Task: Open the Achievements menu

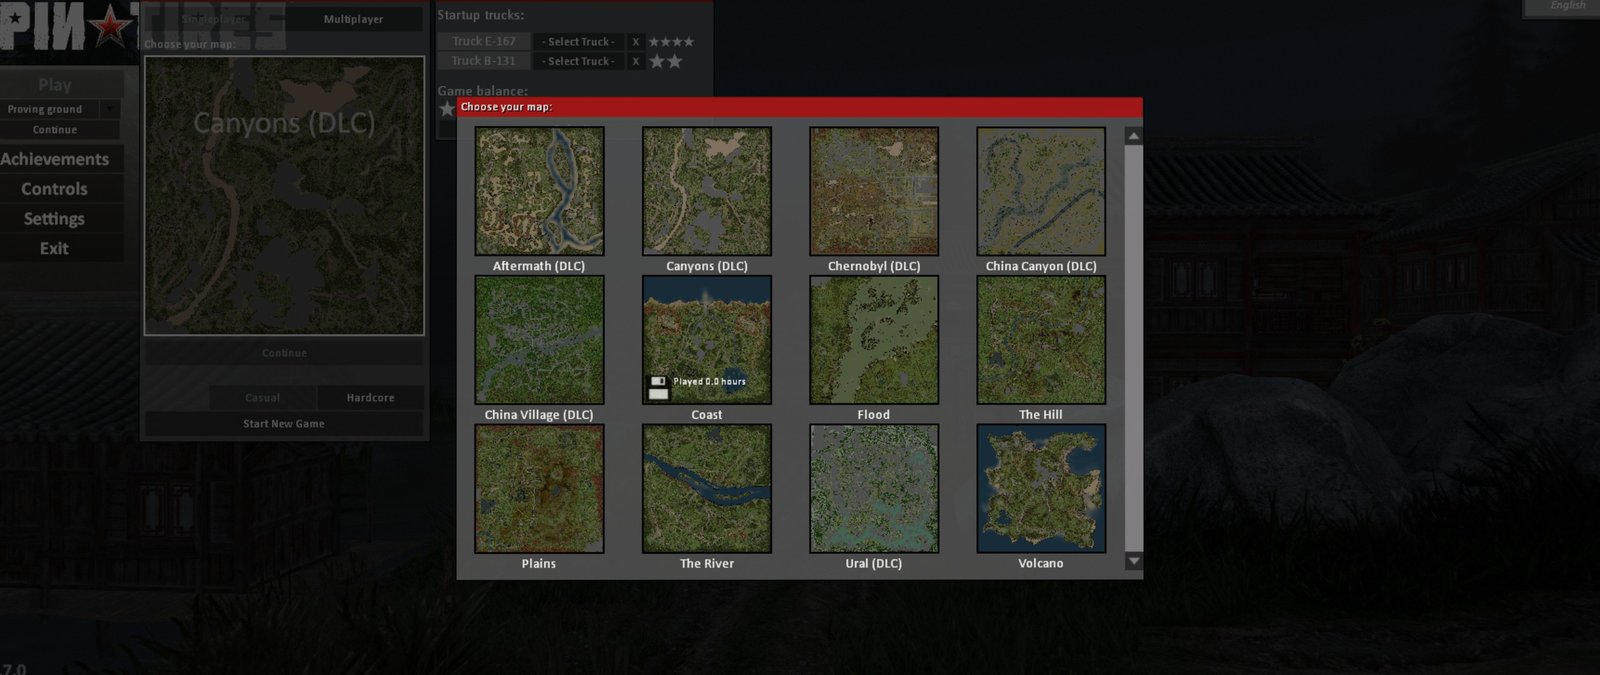Action: pos(55,159)
